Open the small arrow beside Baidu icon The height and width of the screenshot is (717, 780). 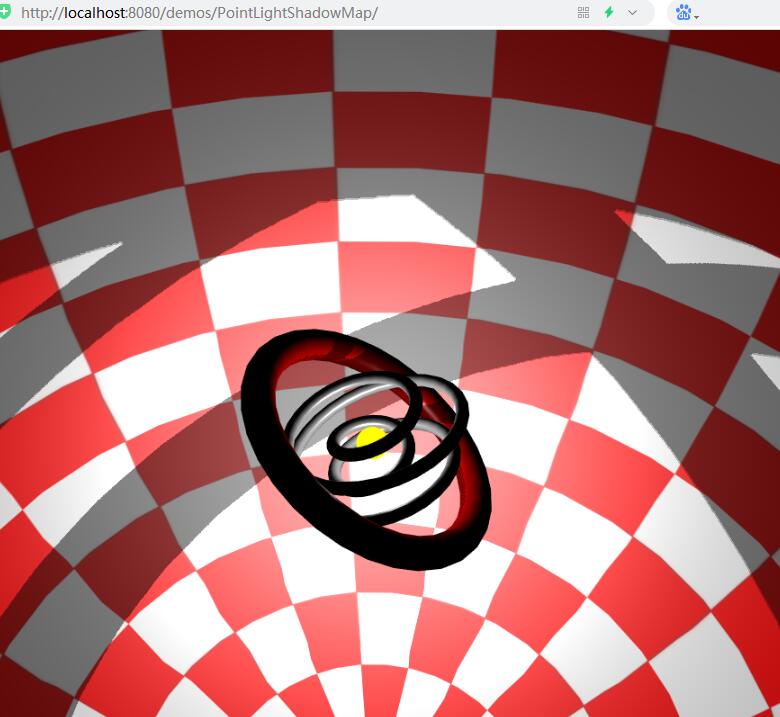click(x=696, y=17)
